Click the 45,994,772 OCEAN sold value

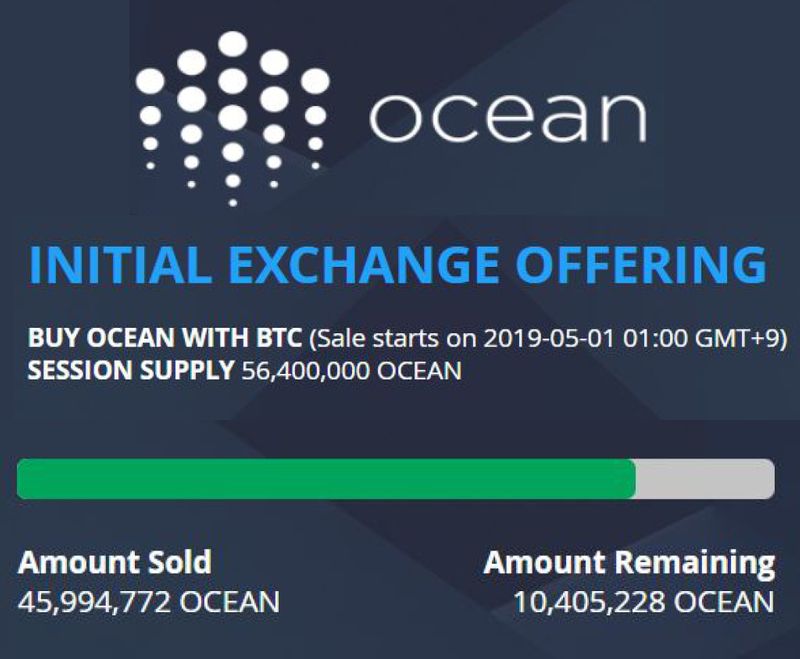click(x=149, y=602)
